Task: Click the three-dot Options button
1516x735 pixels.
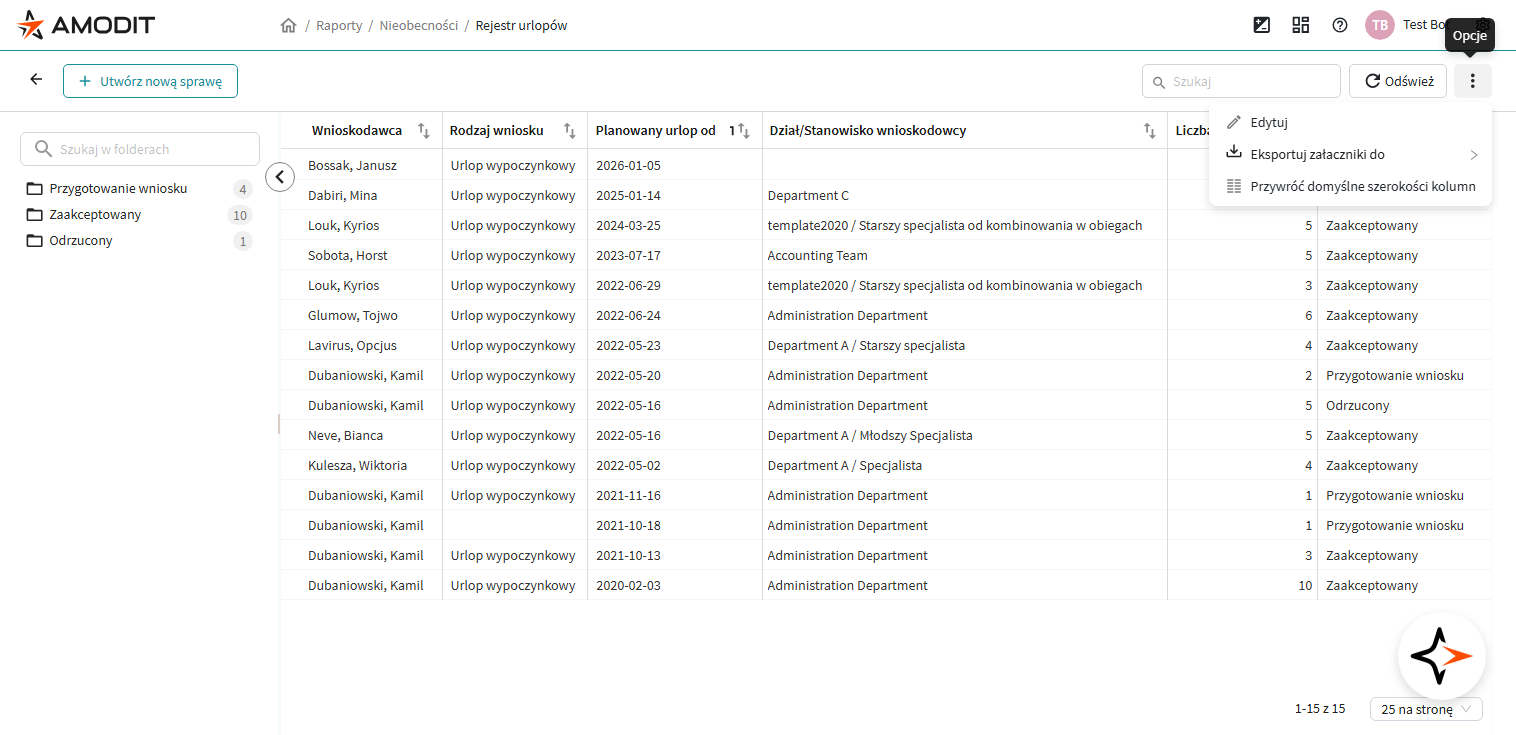Action: 1472,81
